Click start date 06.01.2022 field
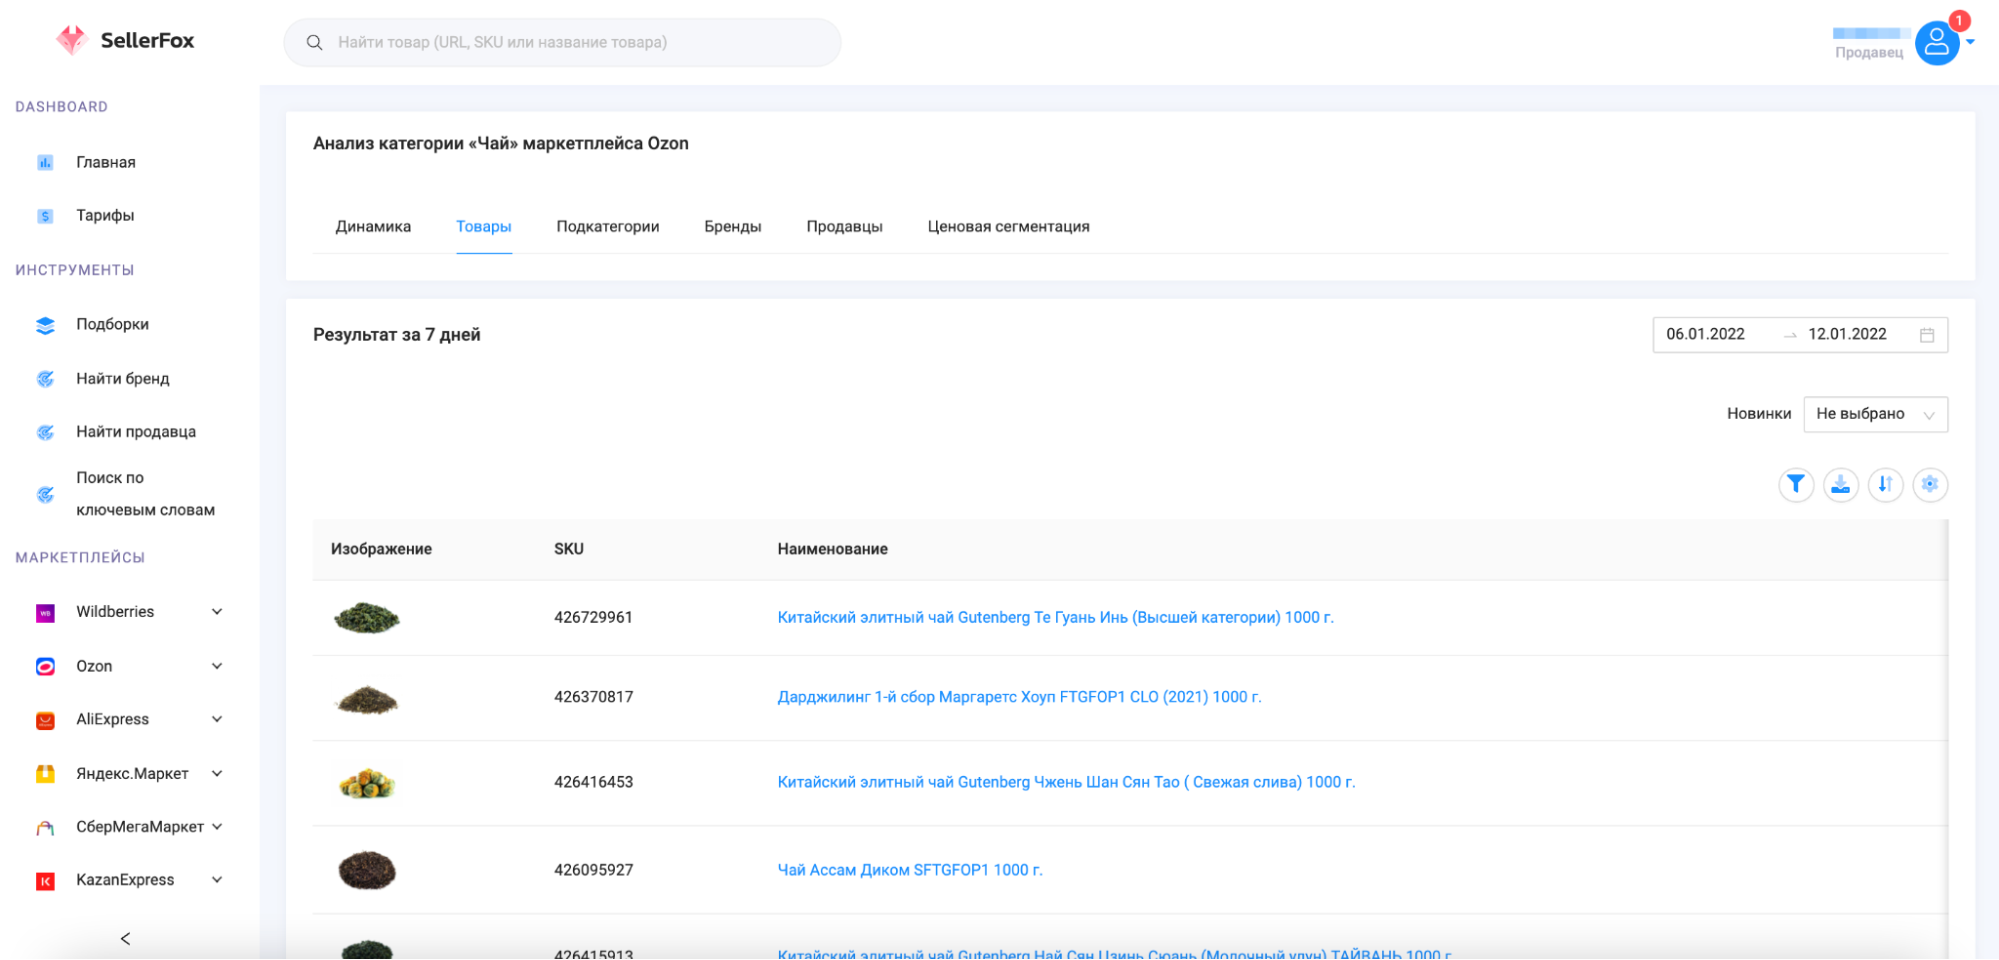 (1706, 334)
